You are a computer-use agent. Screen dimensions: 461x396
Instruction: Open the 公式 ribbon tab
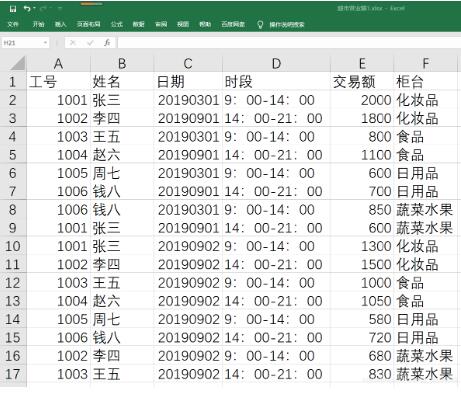[x=117, y=24]
